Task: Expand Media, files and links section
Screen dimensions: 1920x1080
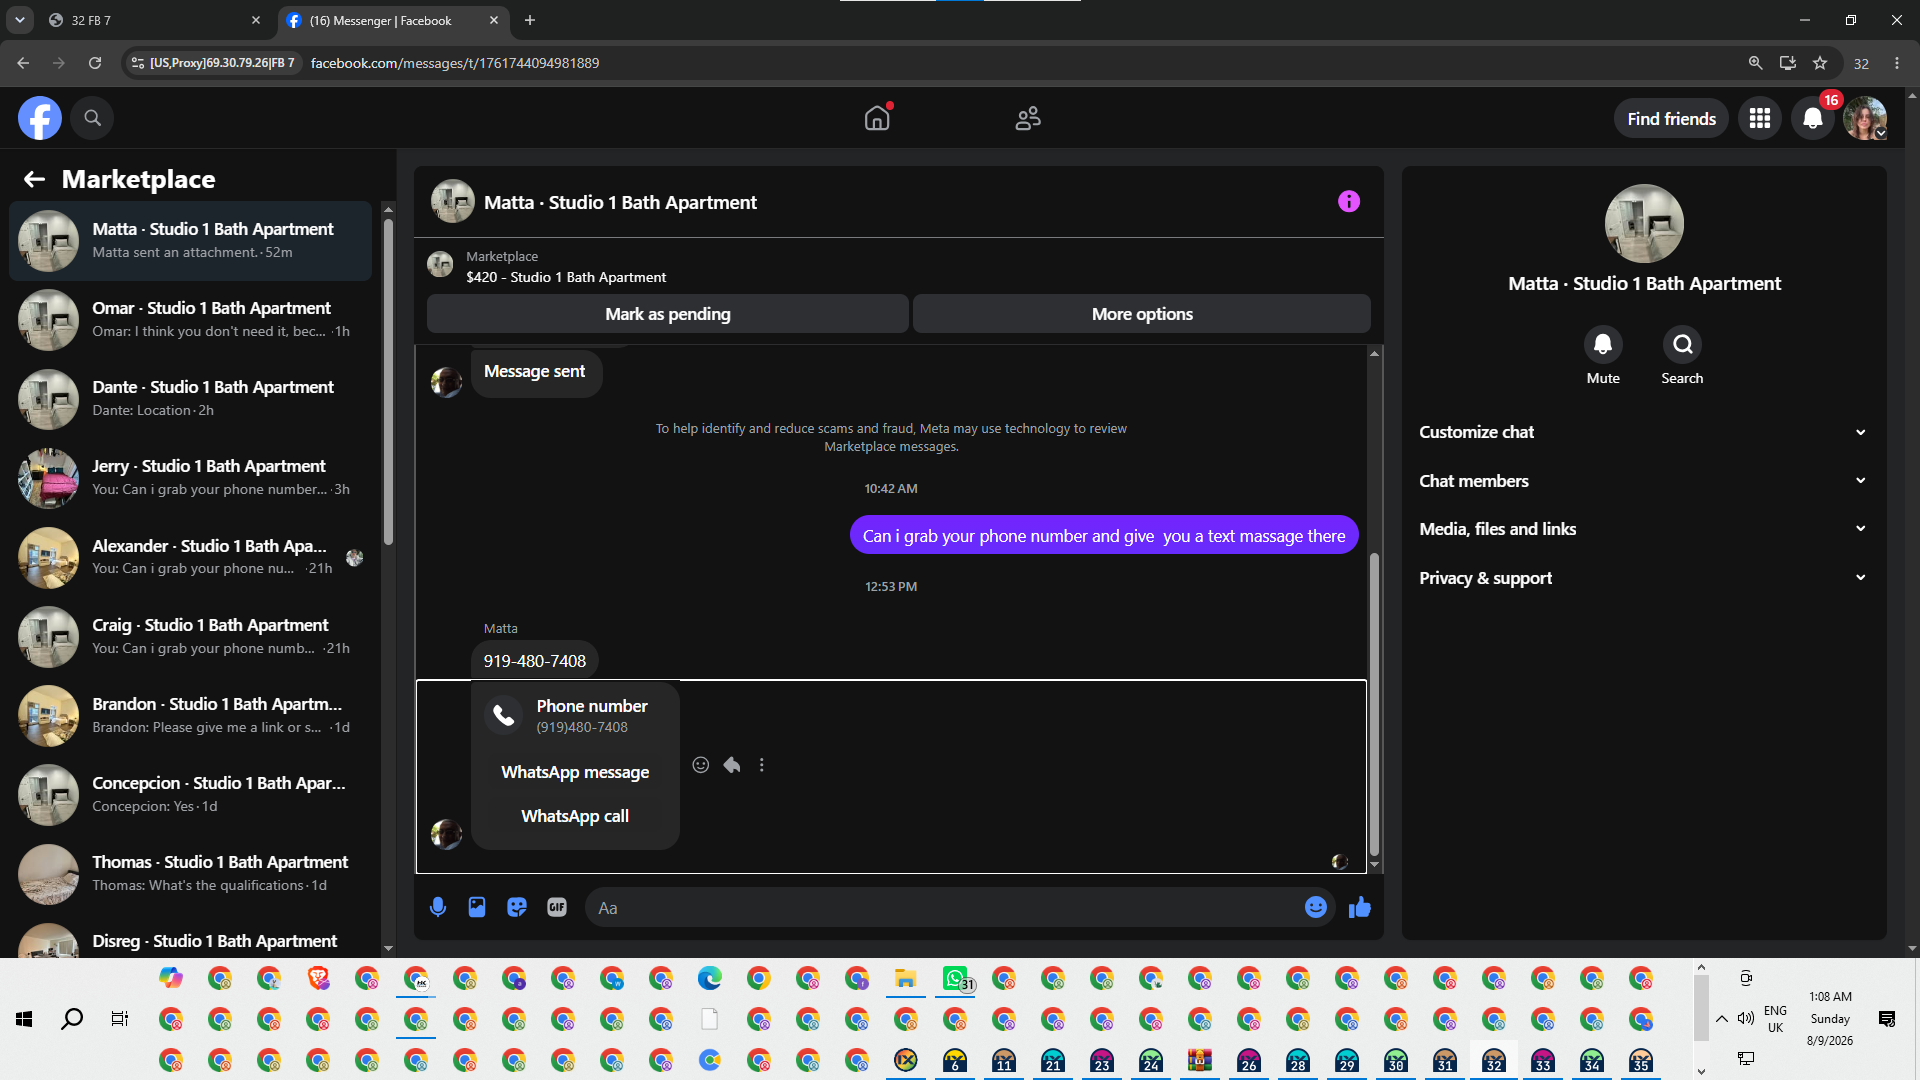Action: 1643,529
